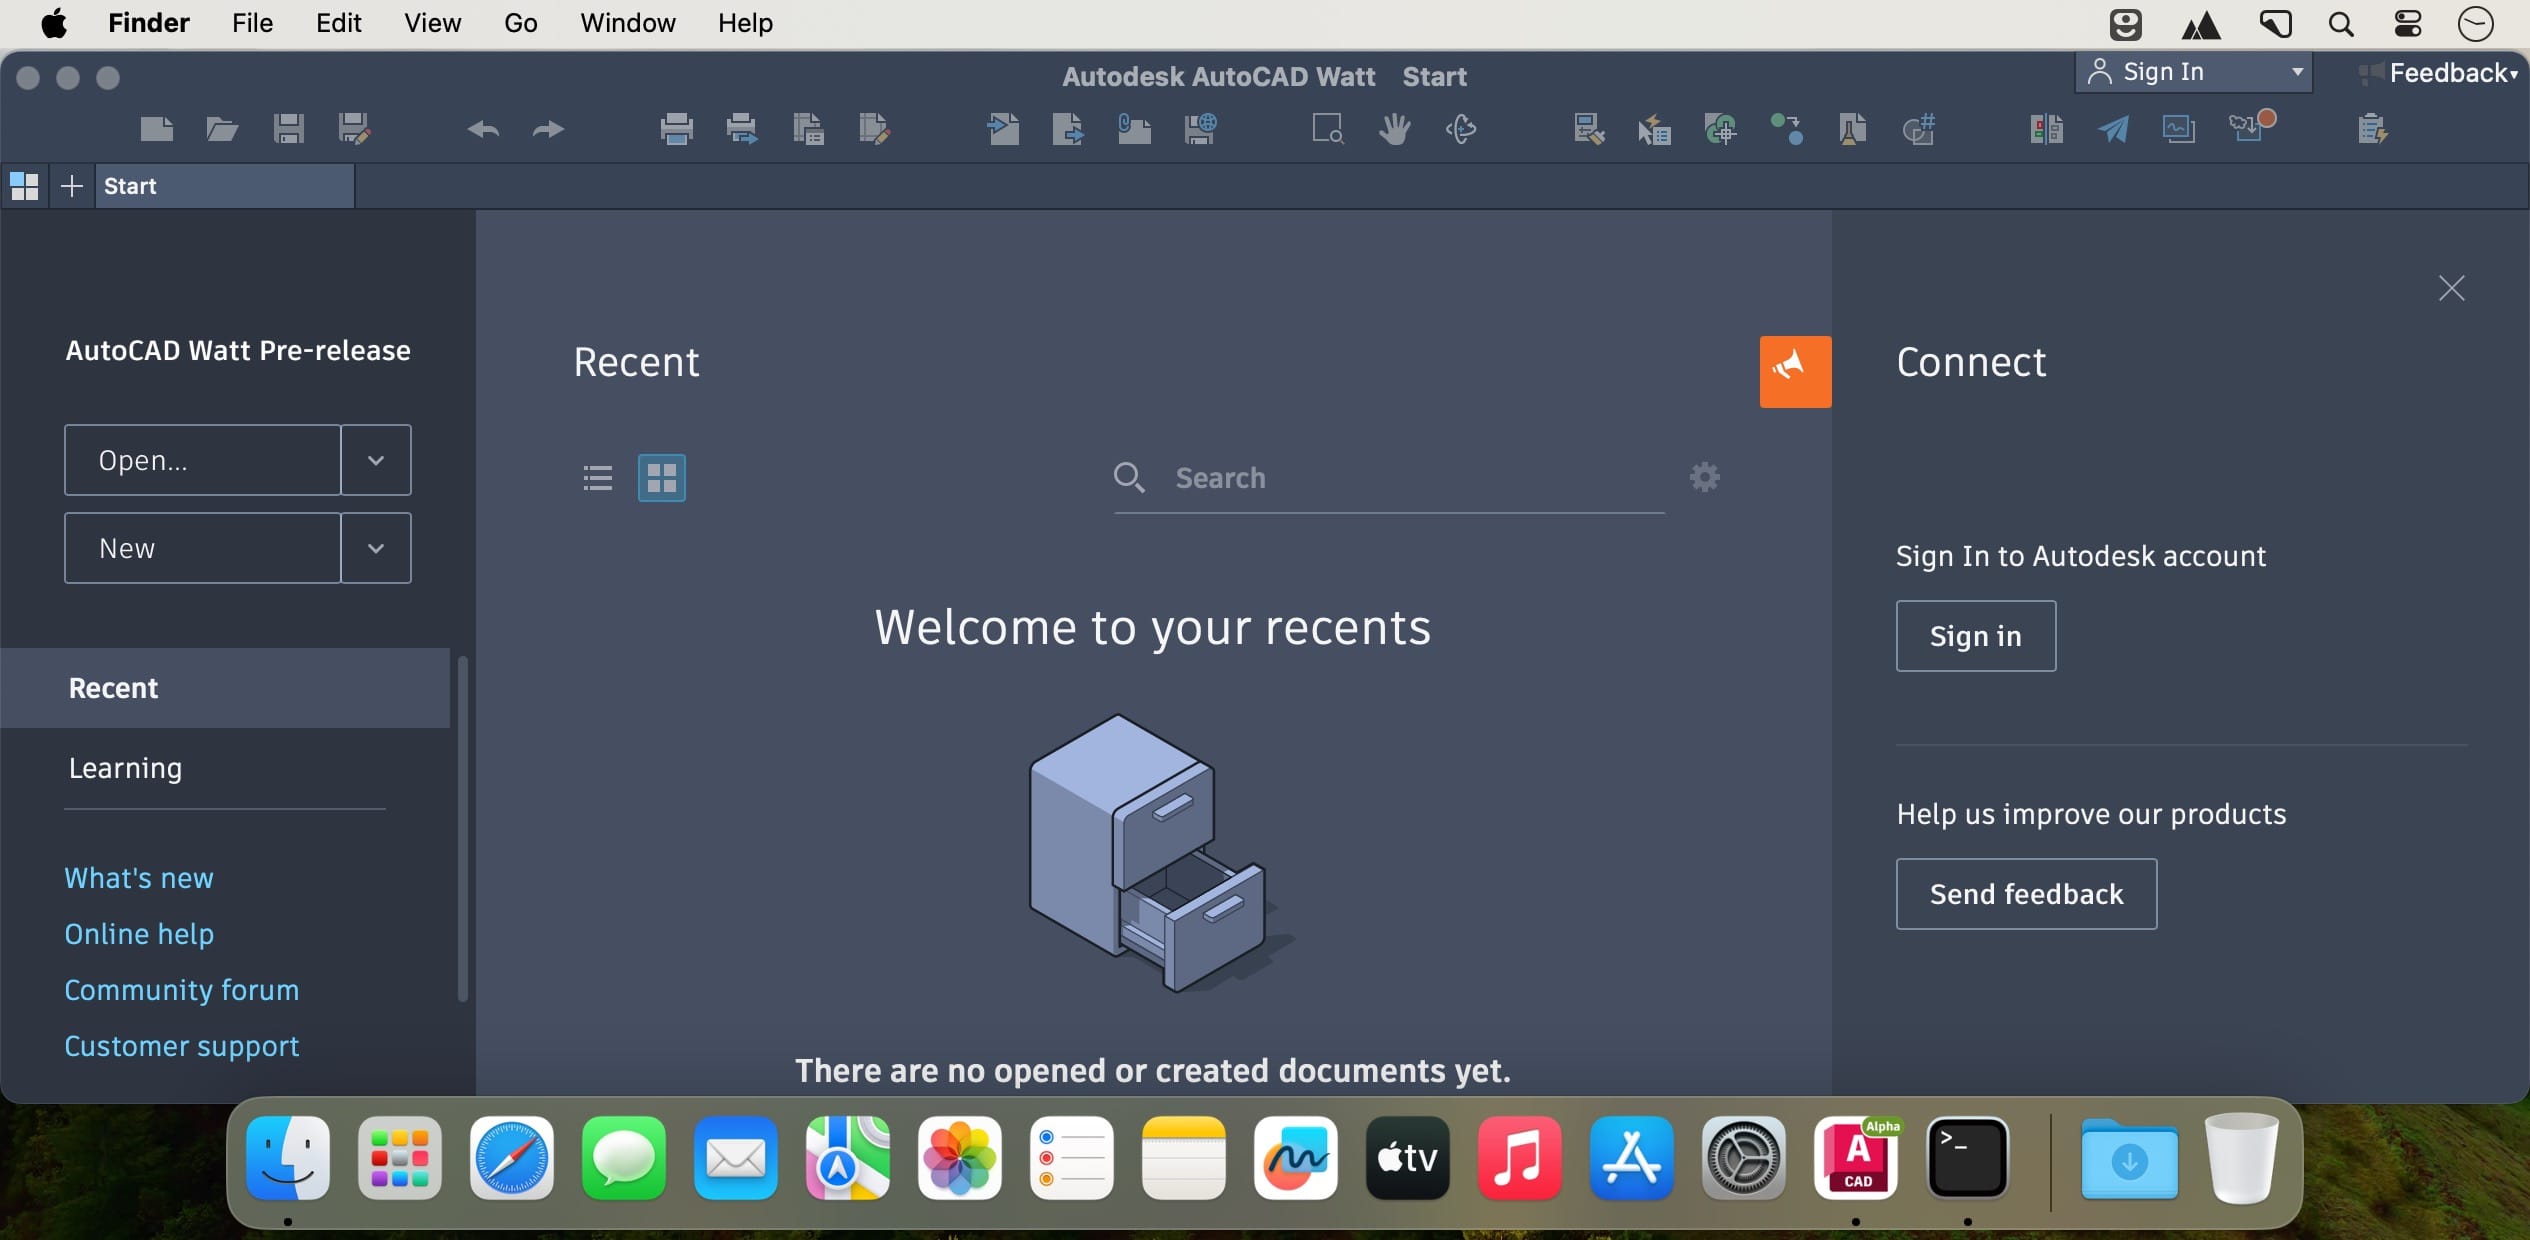Click the save floppy disk icon

(288, 129)
